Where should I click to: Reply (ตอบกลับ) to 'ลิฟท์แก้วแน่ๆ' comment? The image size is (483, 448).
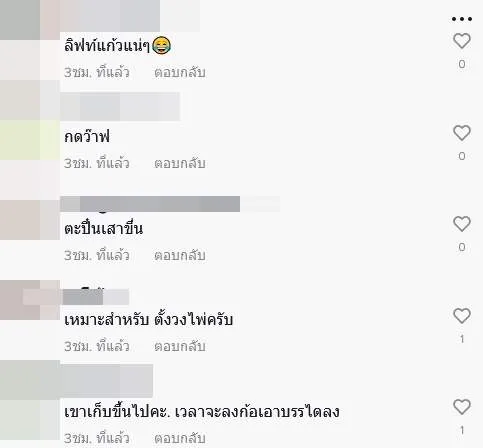[180, 72]
